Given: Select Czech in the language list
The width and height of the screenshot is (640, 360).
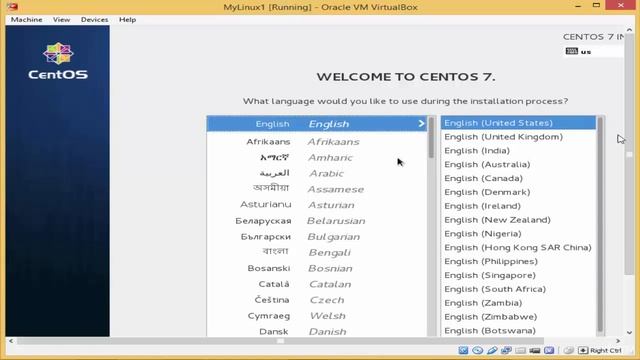Looking at the screenshot, I should tap(317, 300).
